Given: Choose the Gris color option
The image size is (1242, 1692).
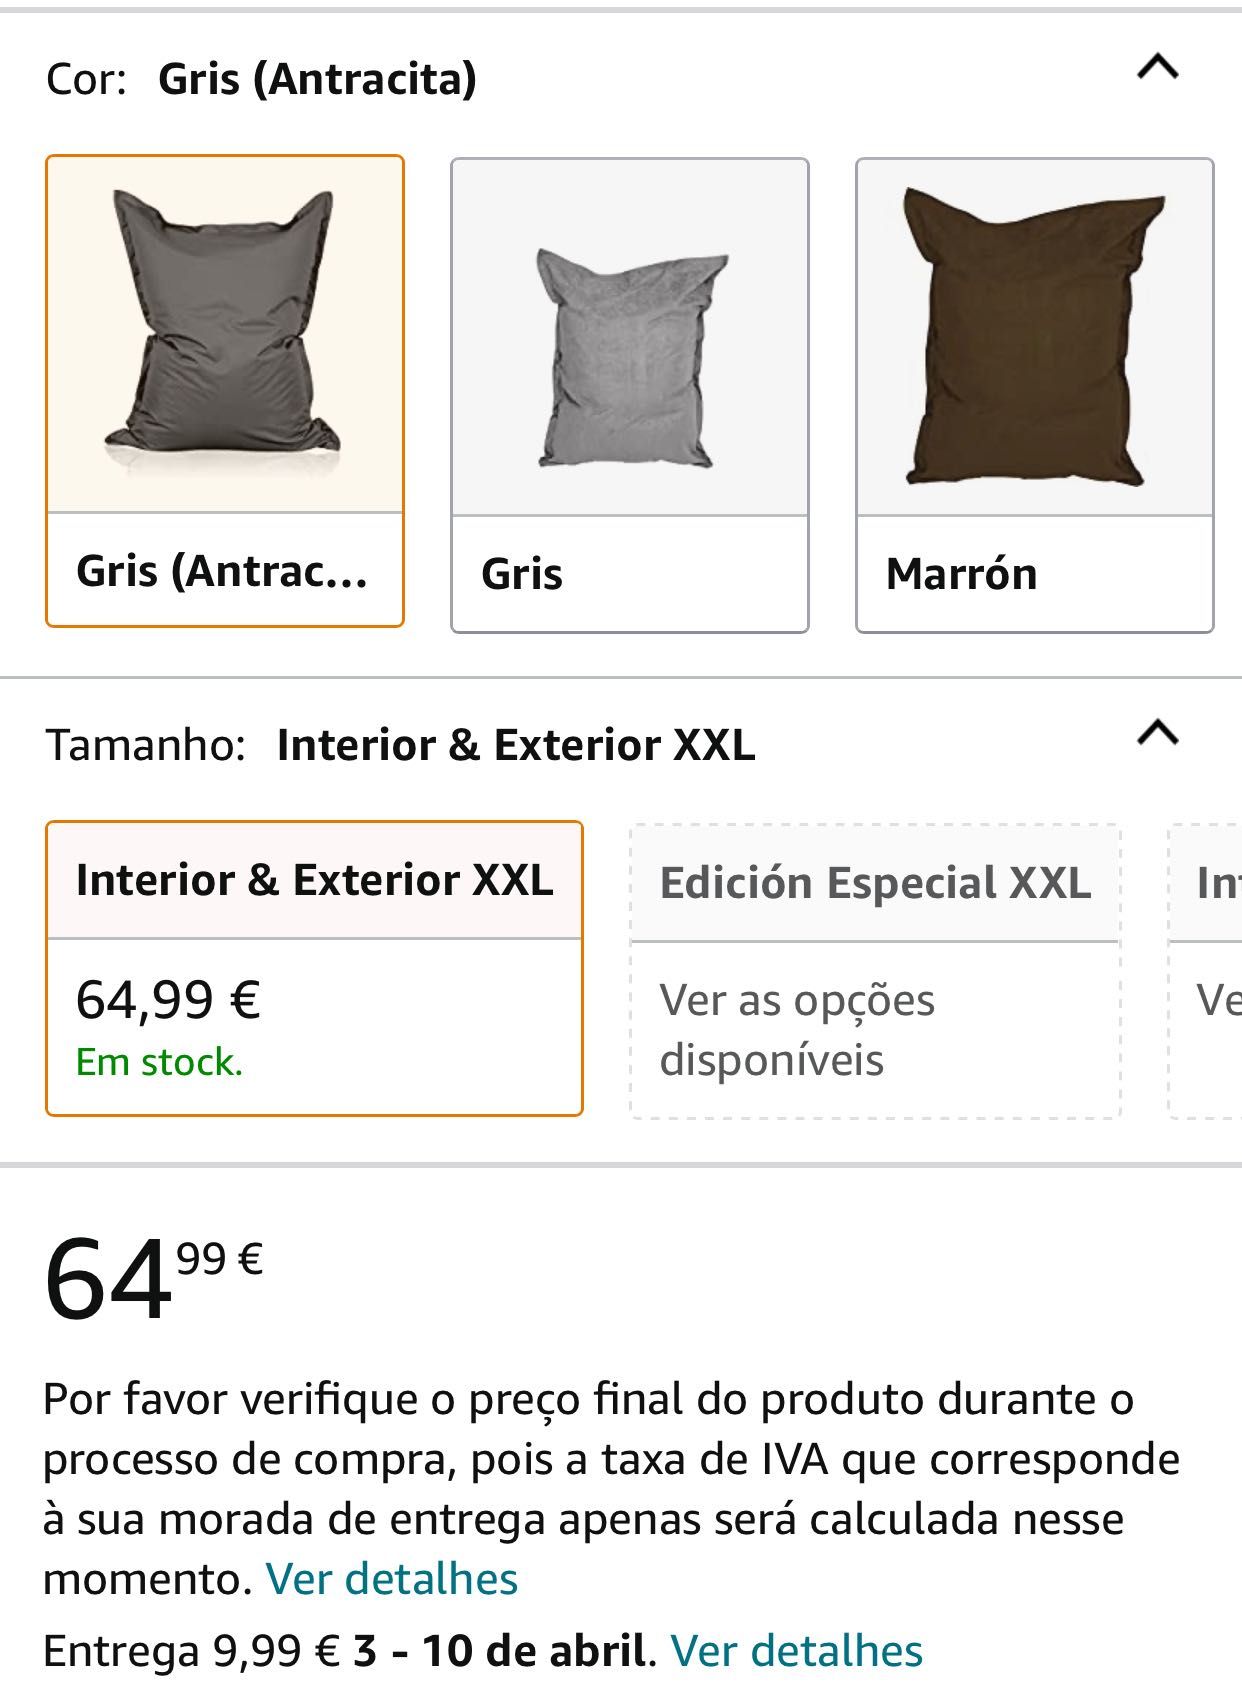Looking at the screenshot, I should tap(630, 395).
